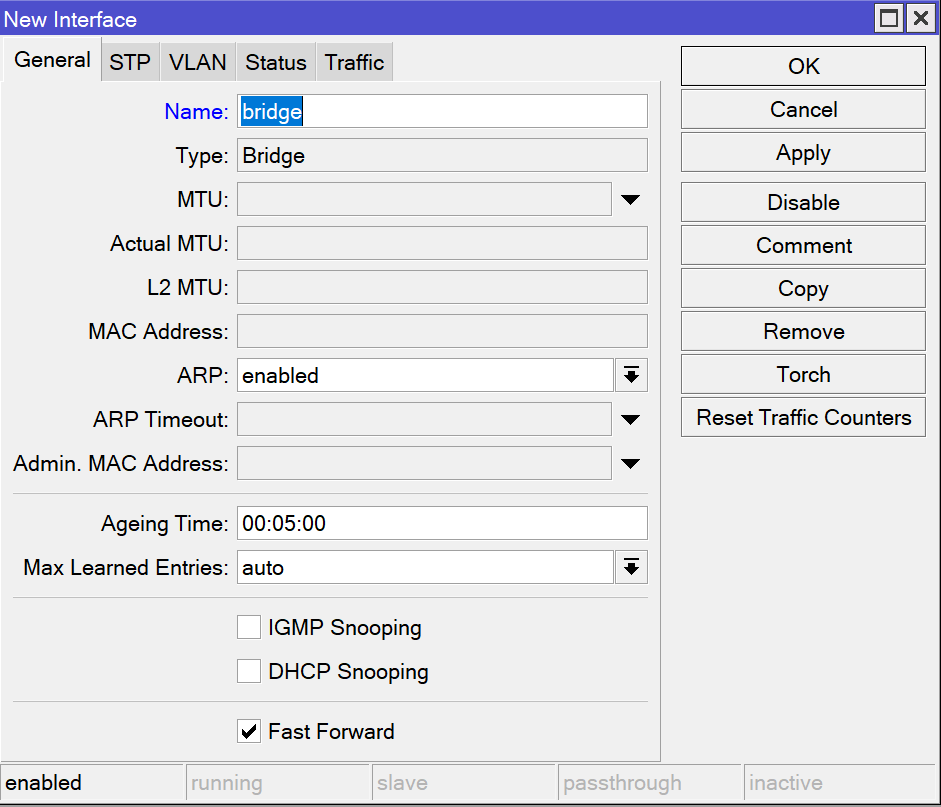Click the Ageing Time input field
Viewport: 941px width, 807px height.
pos(442,524)
